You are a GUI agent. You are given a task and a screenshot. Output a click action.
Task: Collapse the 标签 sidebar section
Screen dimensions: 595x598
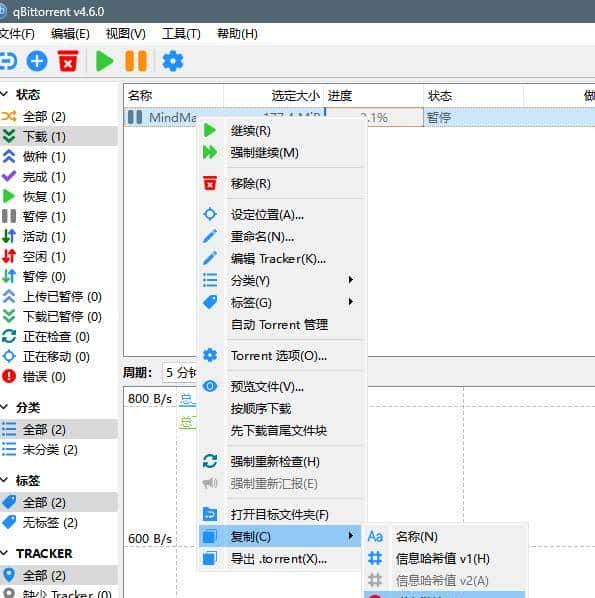click(x=4, y=480)
